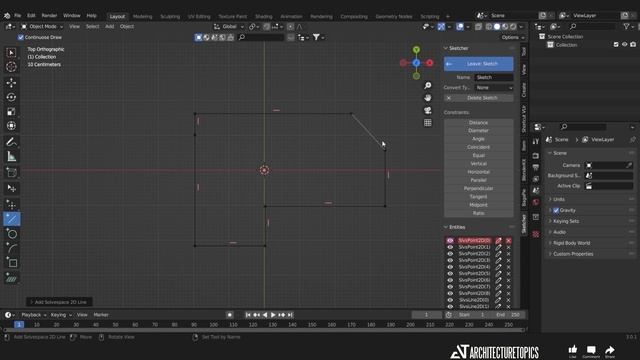The width and height of the screenshot is (640, 360).
Task: Click frame 100 on timeline ruler
Action: pyautogui.click(x=213, y=325)
